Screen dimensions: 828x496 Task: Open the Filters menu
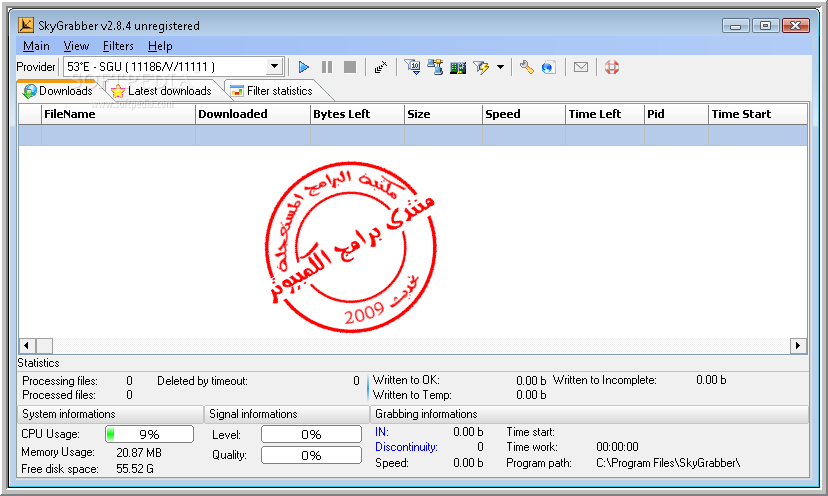[118, 46]
